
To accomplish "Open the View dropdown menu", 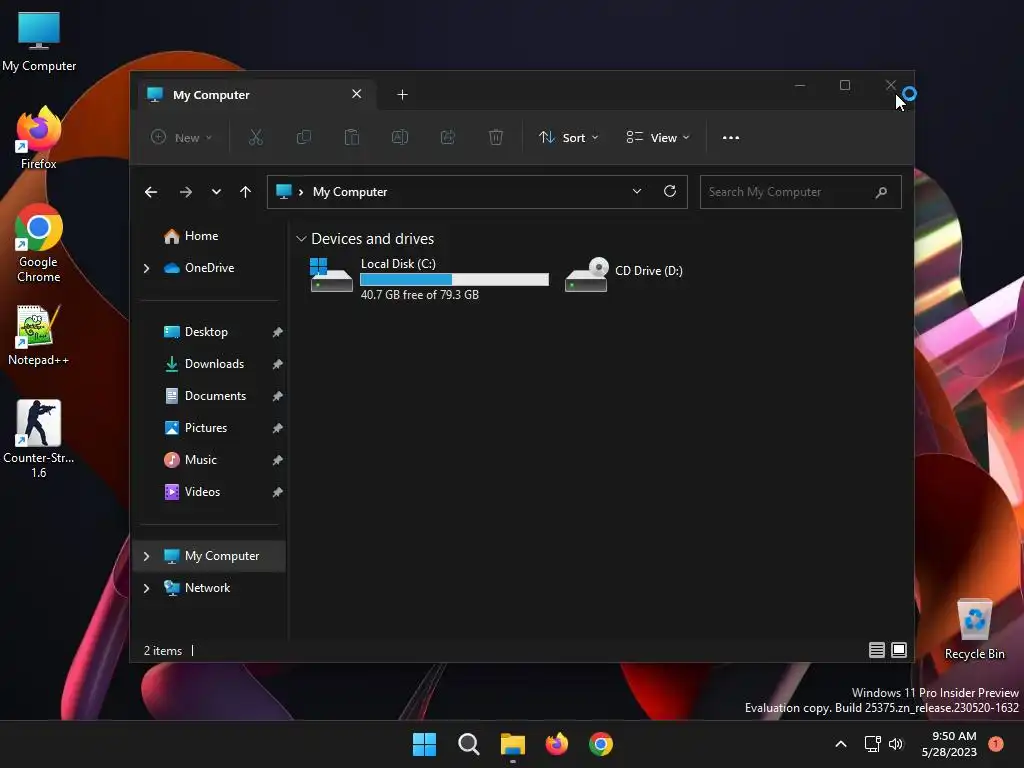I will [x=658, y=137].
